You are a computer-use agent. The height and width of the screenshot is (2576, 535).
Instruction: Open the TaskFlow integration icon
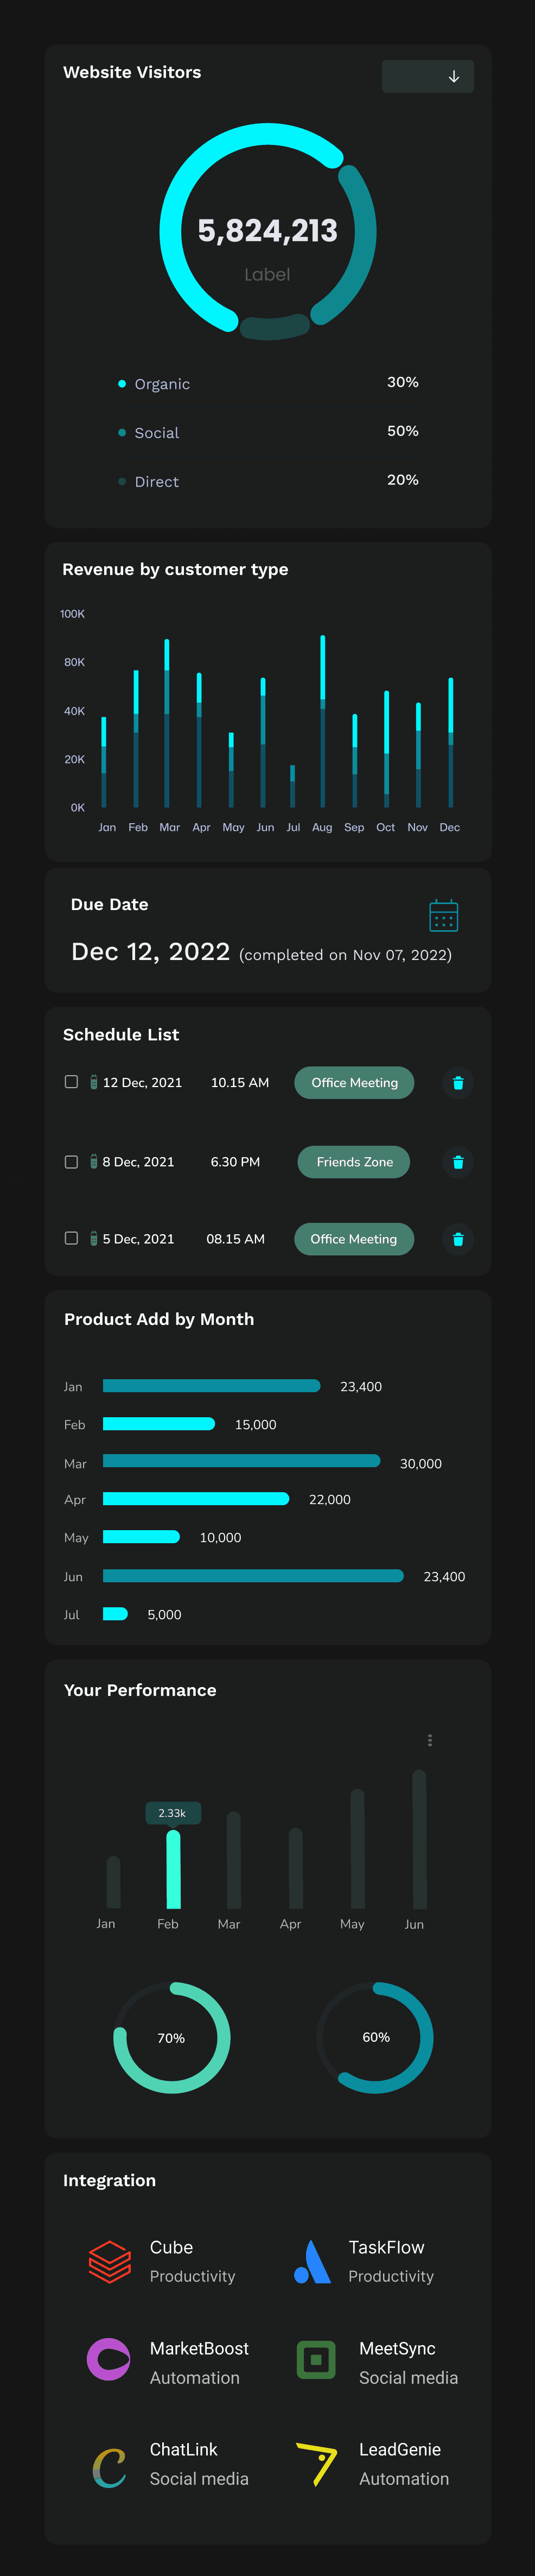click(312, 2261)
